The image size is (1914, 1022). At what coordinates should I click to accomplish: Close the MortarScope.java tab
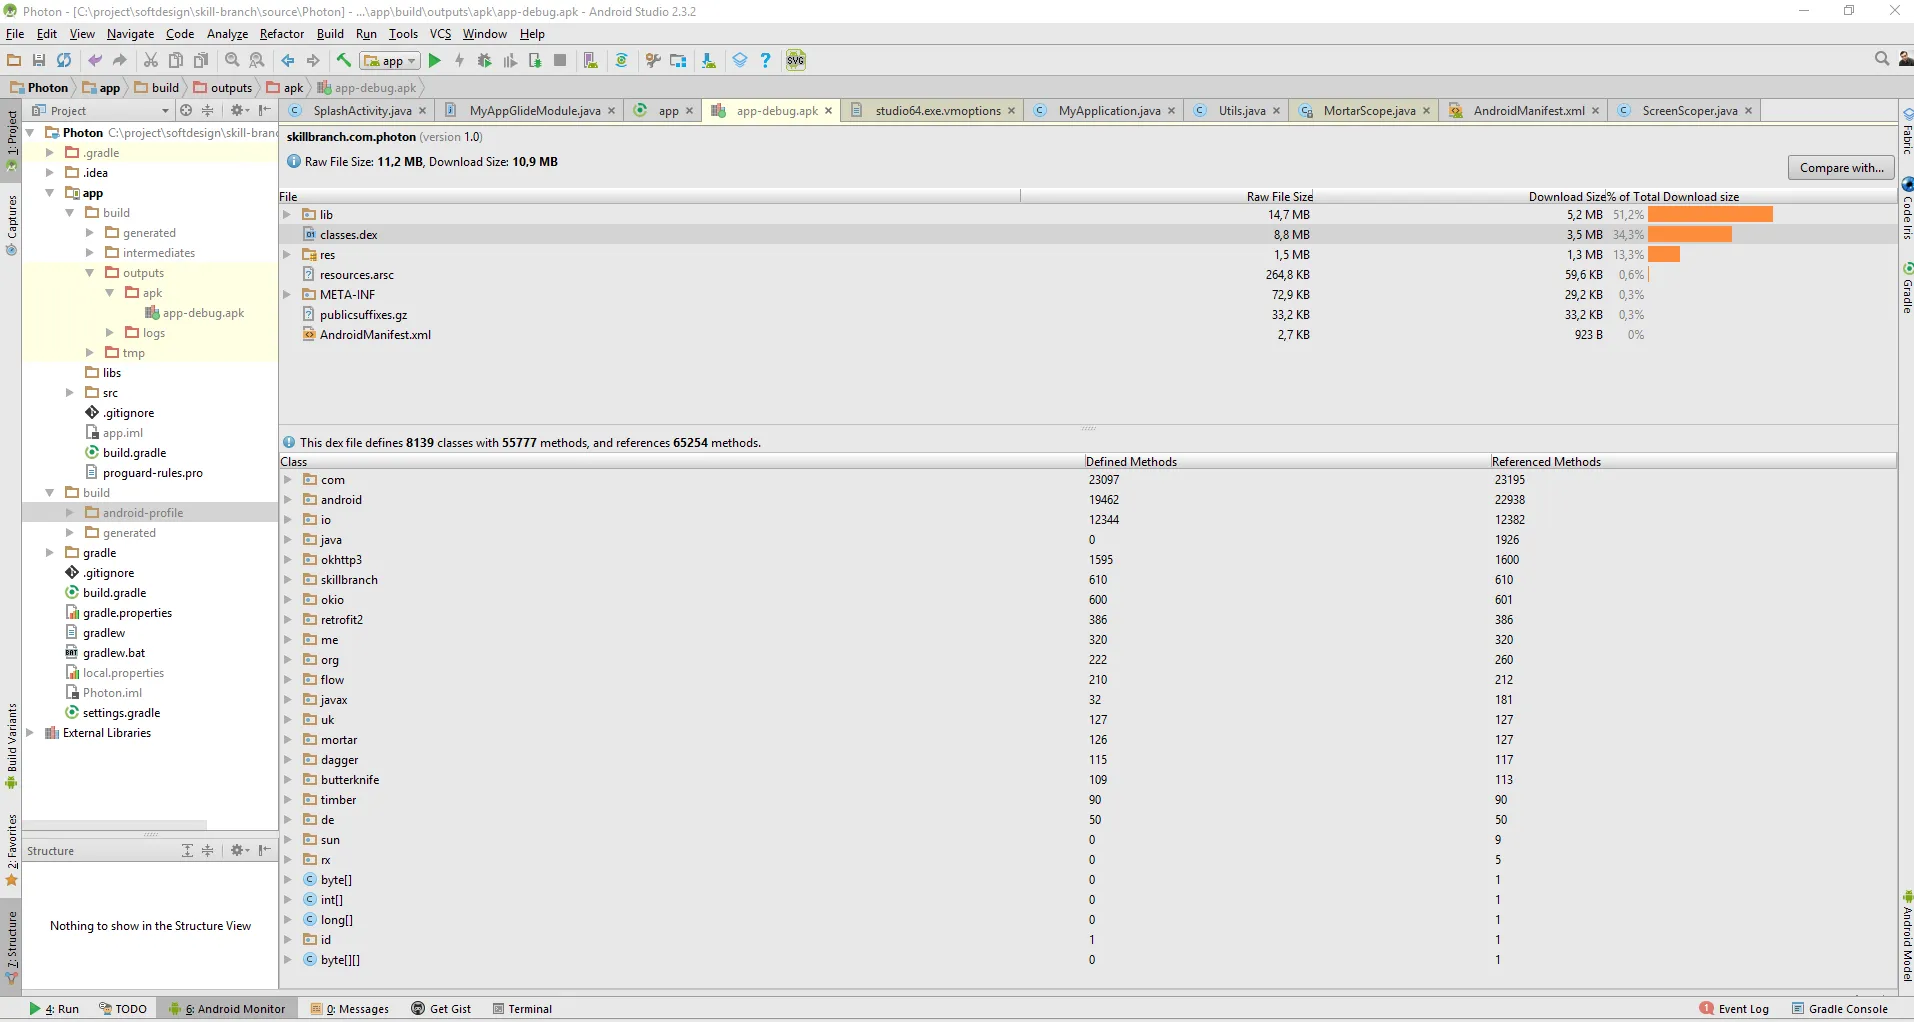1427,111
